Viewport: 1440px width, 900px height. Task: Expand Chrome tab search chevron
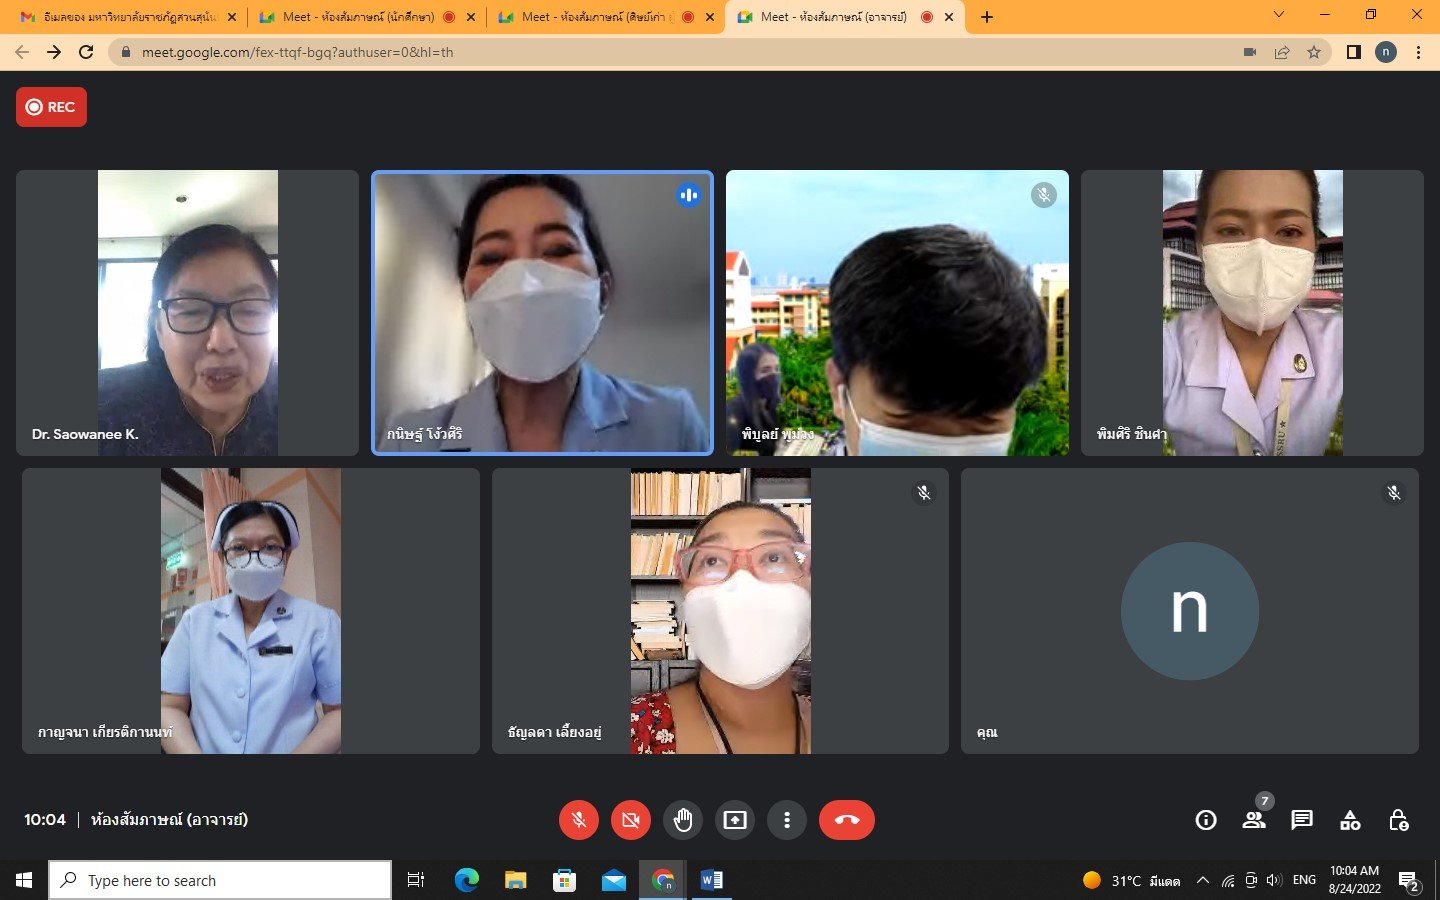(1278, 15)
